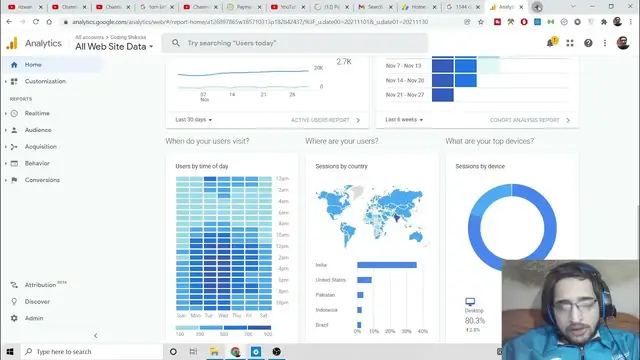Click the Sessions by device donut chart
Viewport: 640px width, 360px height.
[512, 227]
